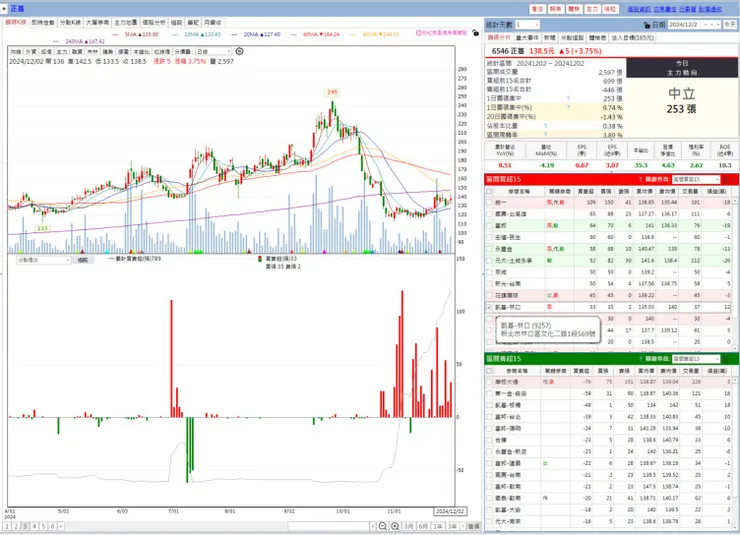Viewport: 740px width, 535px height.
Task: Click the 5MA legend line color
Action: click(116, 34)
